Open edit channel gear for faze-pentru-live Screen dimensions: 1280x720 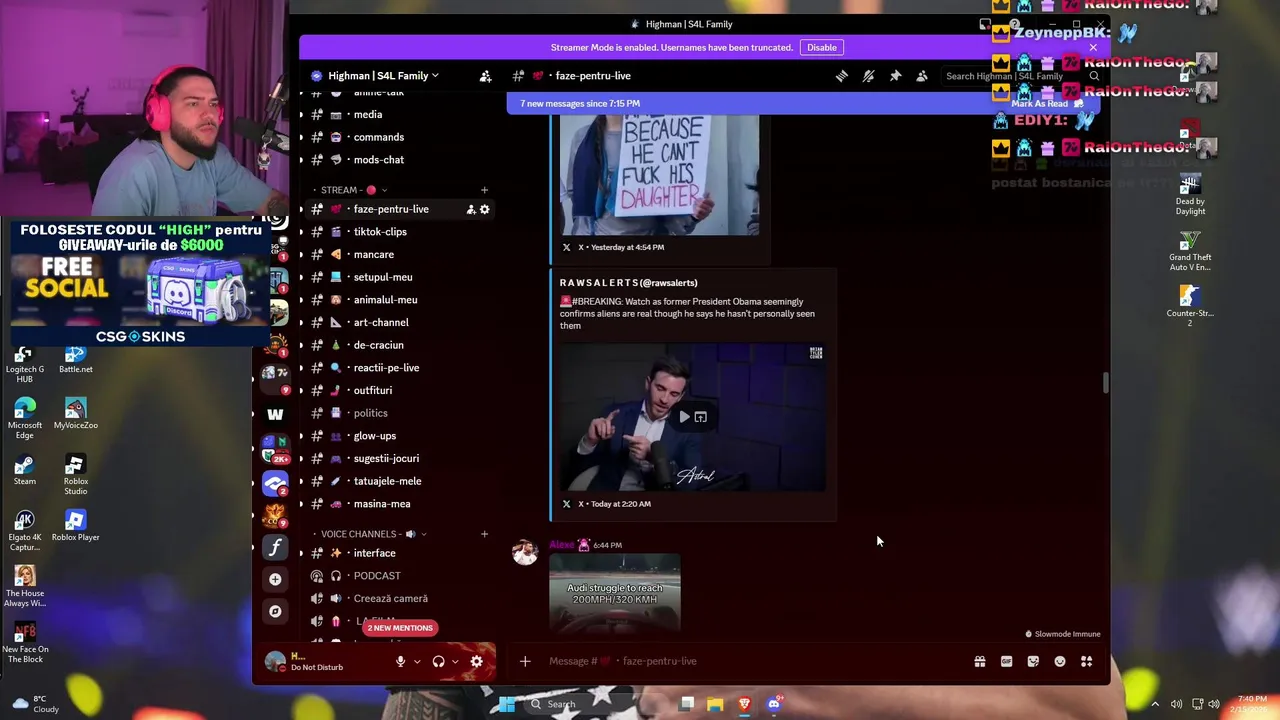tap(485, 209)
